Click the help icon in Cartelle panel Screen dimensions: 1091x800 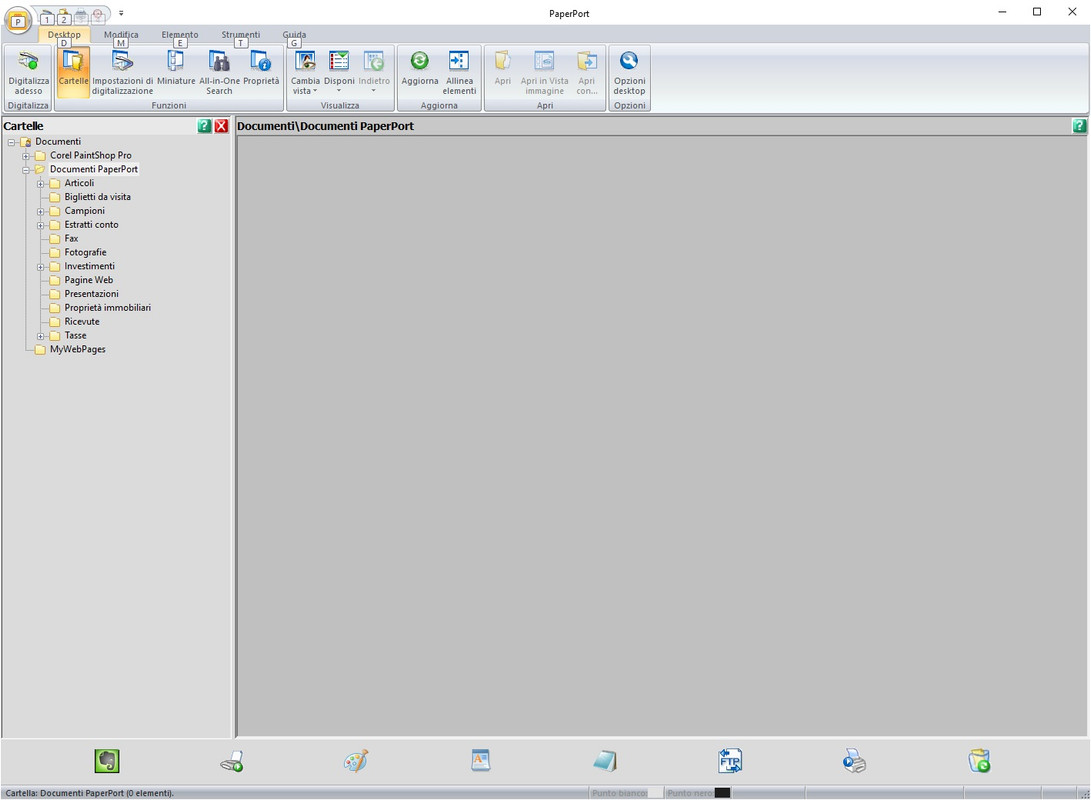204,126
